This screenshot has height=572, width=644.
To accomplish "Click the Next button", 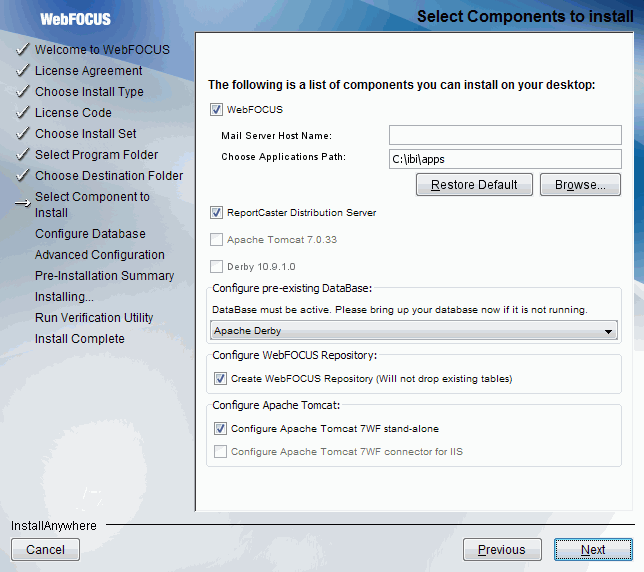I will coord(593,549).
